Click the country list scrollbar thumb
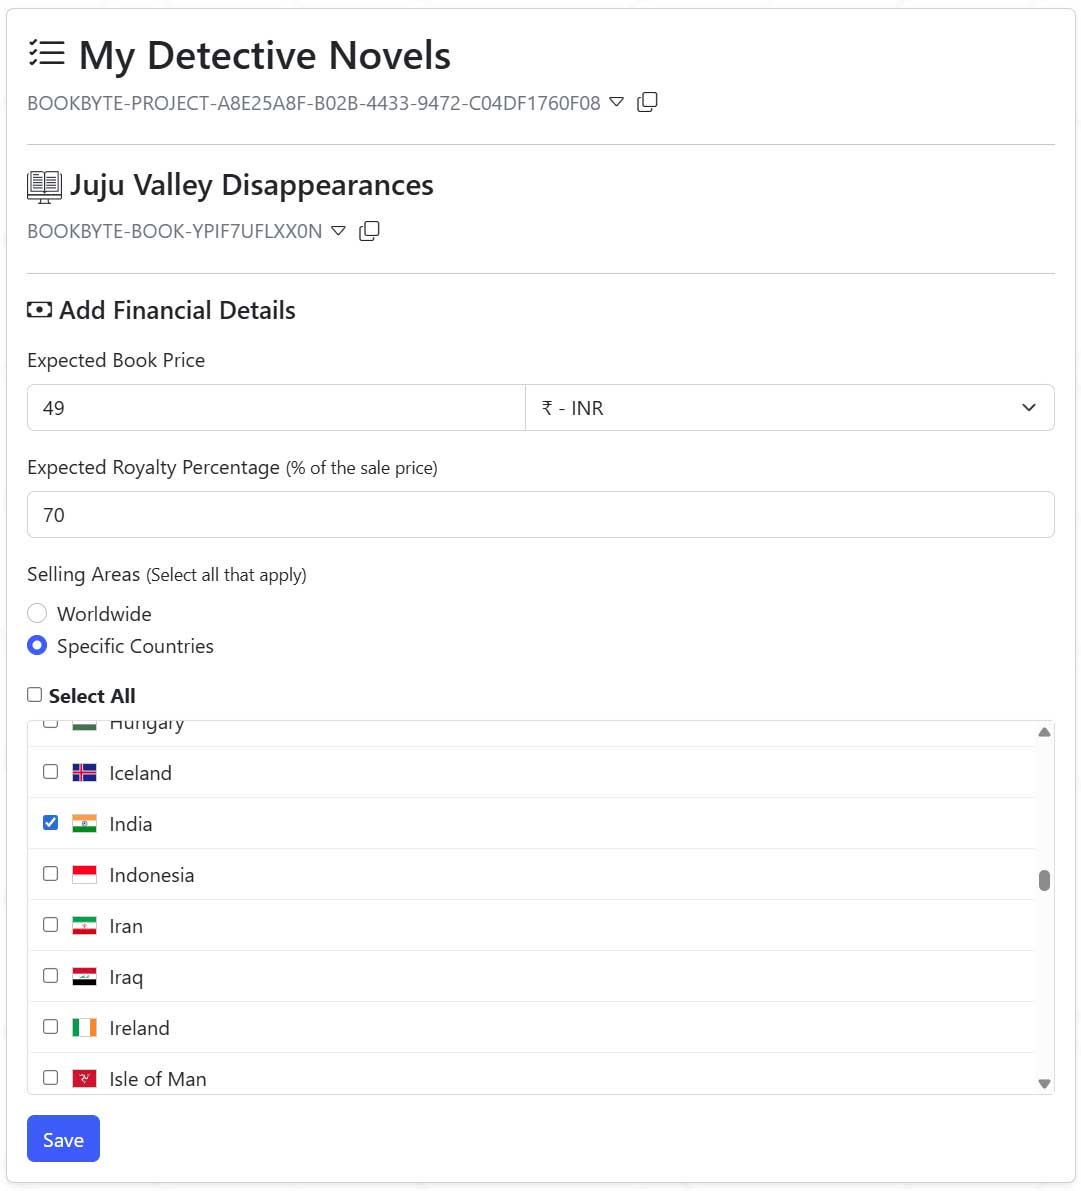Screen dimensions: 1081x1191 pos(1044,880)
